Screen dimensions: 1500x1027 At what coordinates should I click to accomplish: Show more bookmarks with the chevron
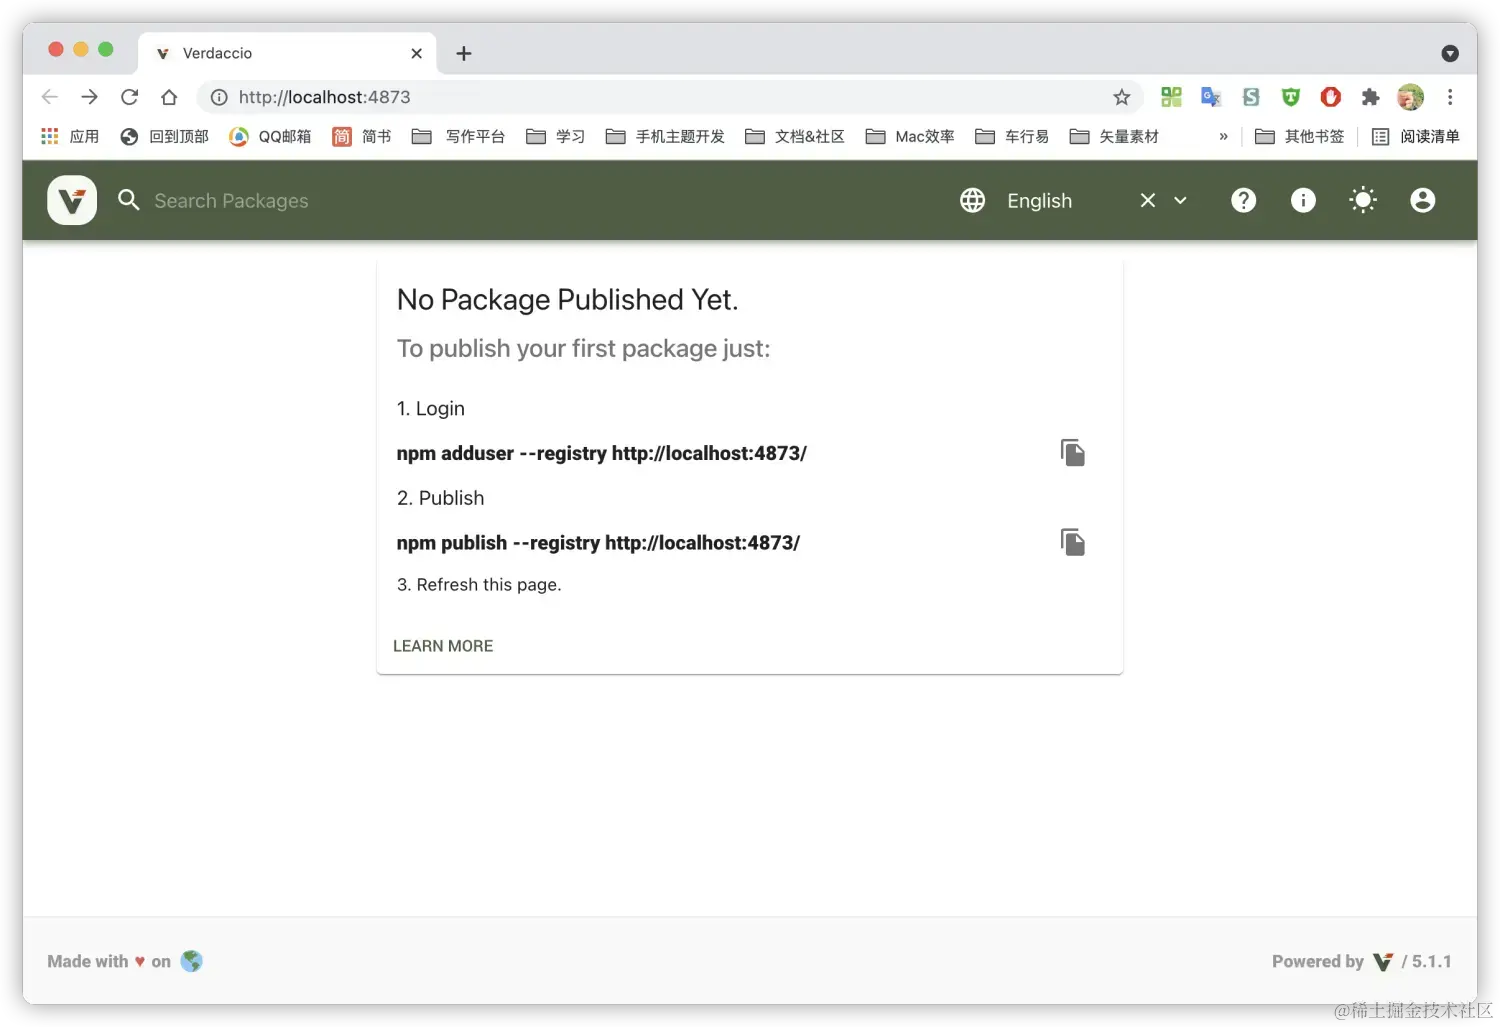coord(1223,136)
